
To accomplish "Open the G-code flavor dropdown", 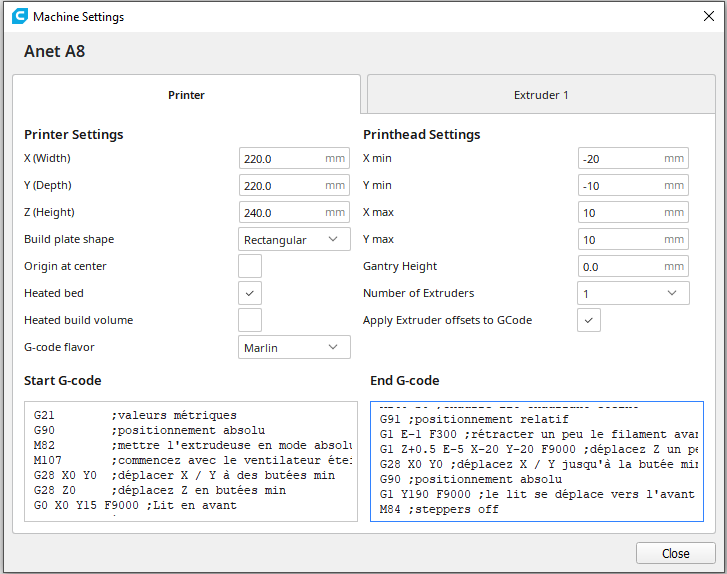I will (x=294, y=347).
